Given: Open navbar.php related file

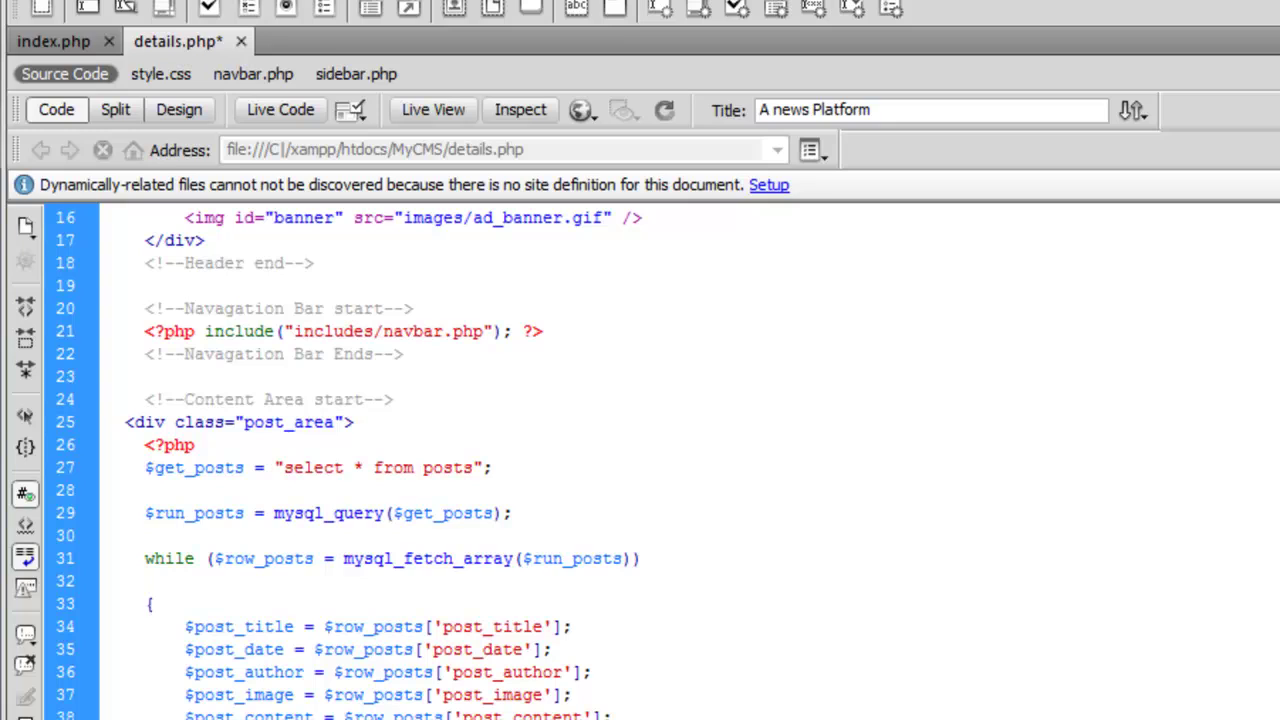Looking at the screenshot, I should [253, 74].
